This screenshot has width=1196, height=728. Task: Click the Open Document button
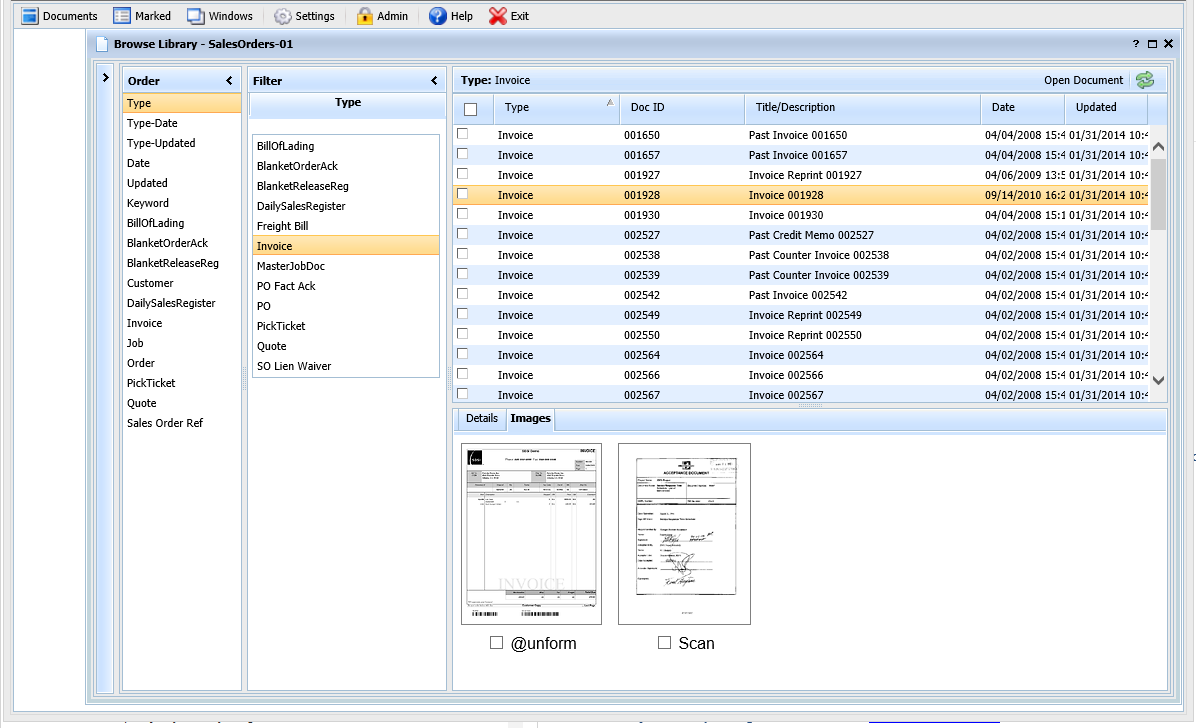pyautogui.click(x=1083, y=80)
